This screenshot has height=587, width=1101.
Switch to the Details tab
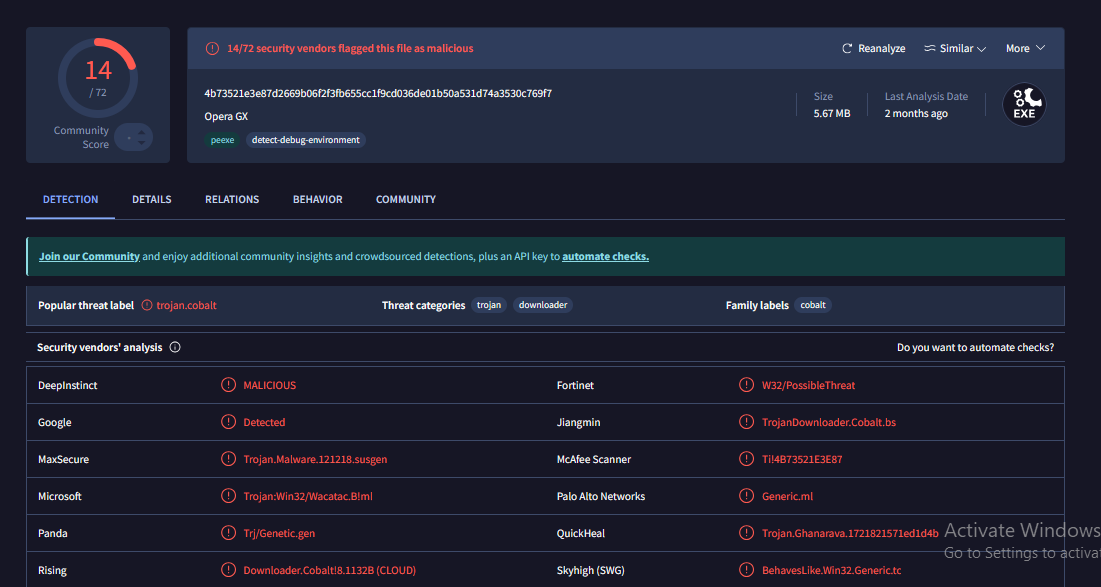point(152,199)
